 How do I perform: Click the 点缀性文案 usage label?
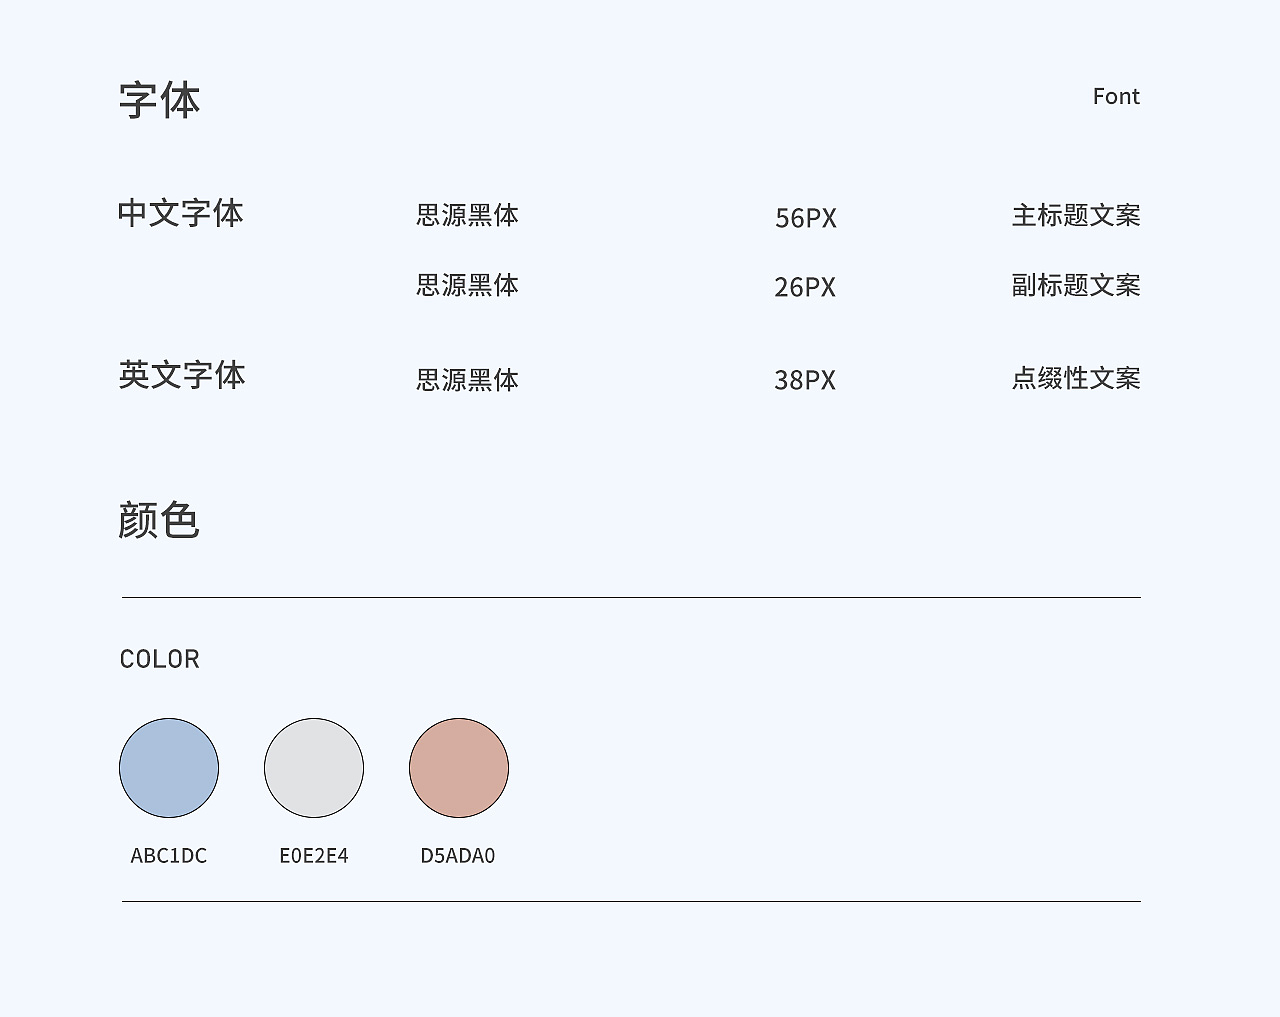click(1076, 379)
